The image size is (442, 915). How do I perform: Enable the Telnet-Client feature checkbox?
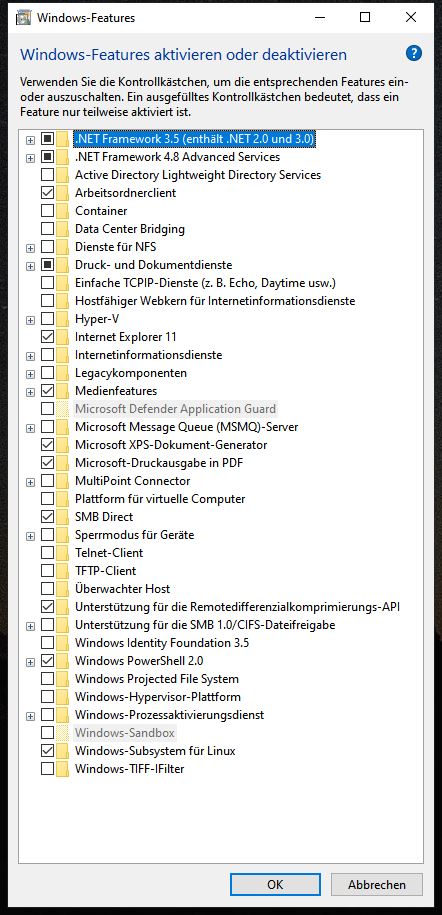pyautogui.click(x=47, y=553)
